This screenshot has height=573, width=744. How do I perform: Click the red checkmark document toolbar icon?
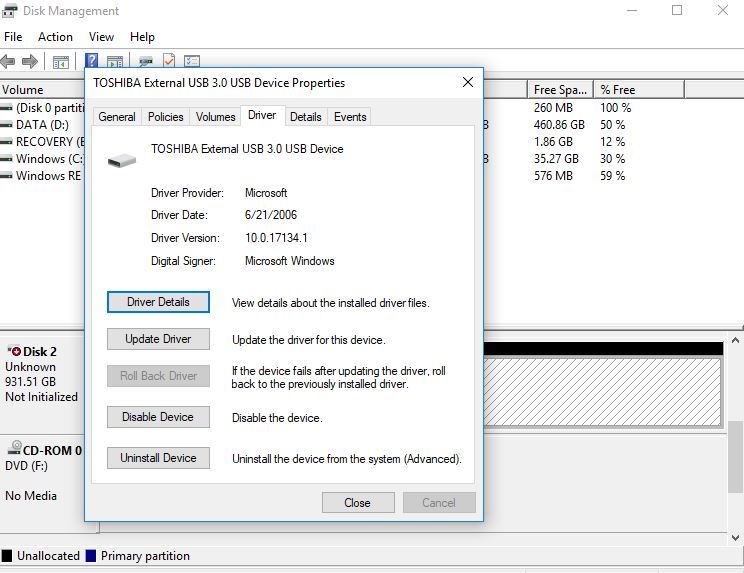pyautogui.click(x=169, y=60)
